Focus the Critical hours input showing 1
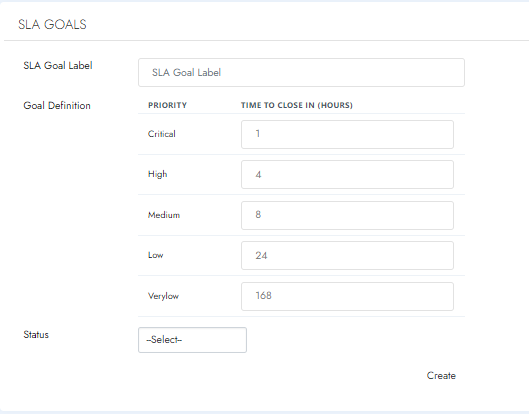Screen dimensions: 529x414 tap(347, 134)
